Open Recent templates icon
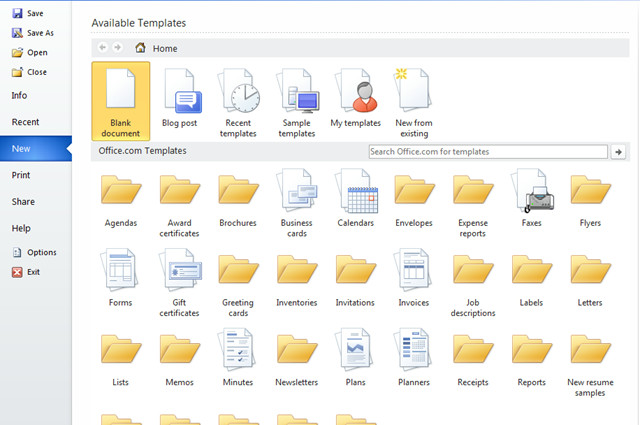 pyautogui.click(x=238, y=100)
